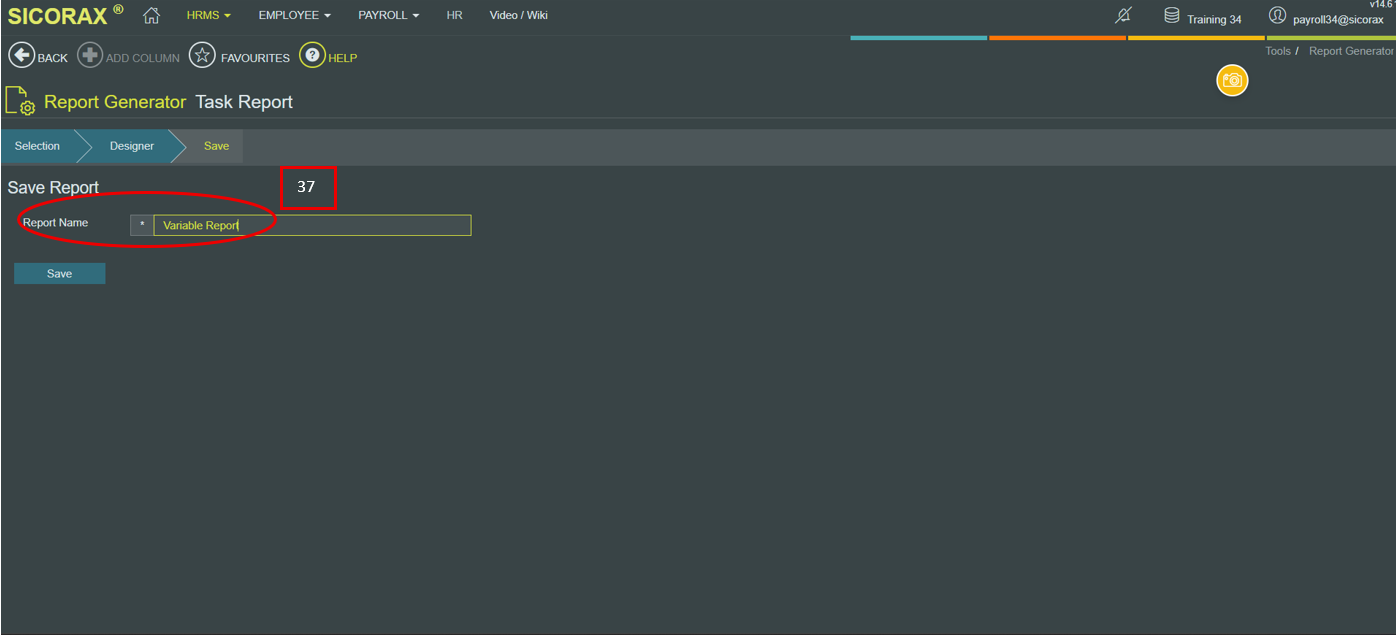1397x637 pixels.
Task: Open Favourites star icon
Action: [x=203, y=56]
